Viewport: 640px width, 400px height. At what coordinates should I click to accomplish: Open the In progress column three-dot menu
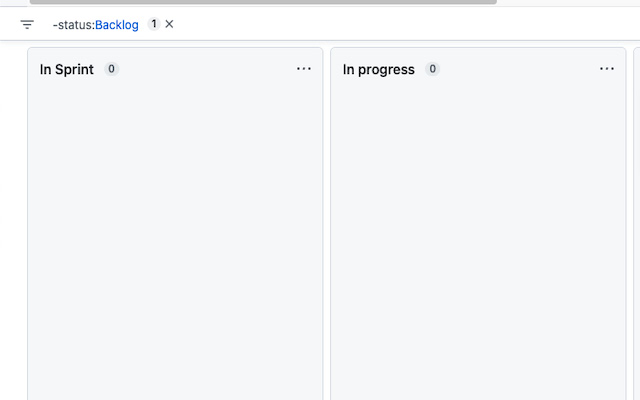click(607, 69)
